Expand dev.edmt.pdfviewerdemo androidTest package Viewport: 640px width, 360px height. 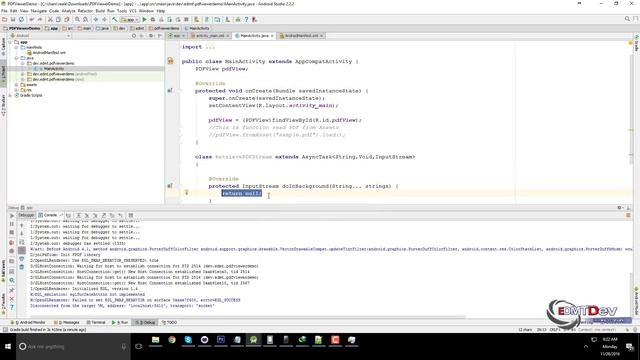pyautogui.click(x=22, y=74)
